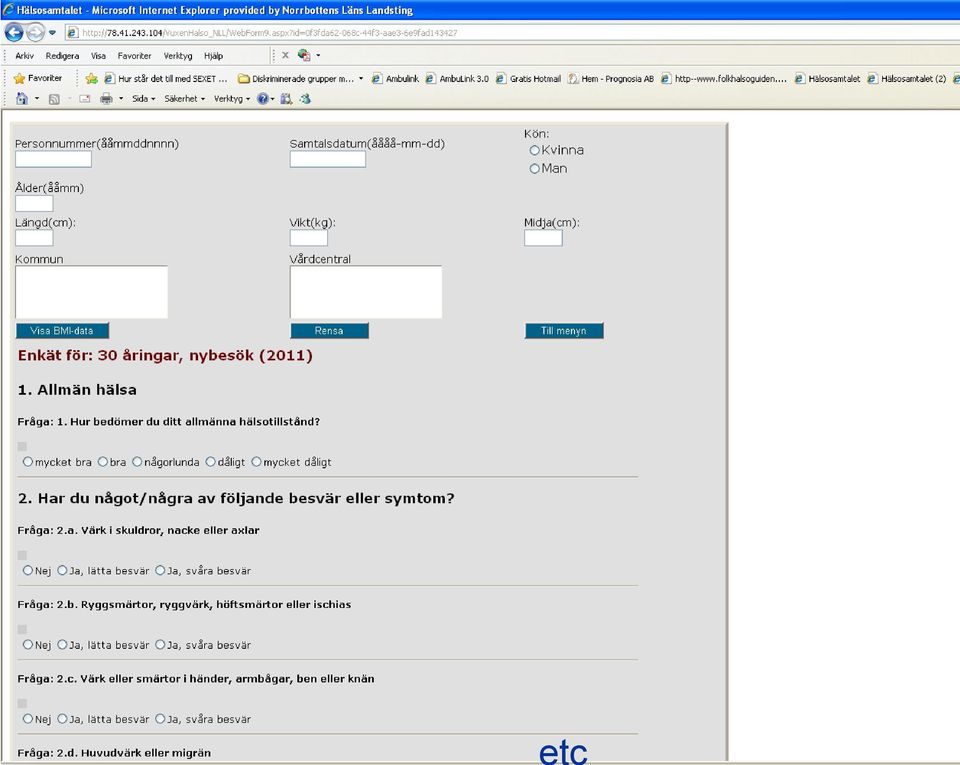Click the Till menyn button
The height and width of the screenshot is (765, 960).
click(564, 330)
